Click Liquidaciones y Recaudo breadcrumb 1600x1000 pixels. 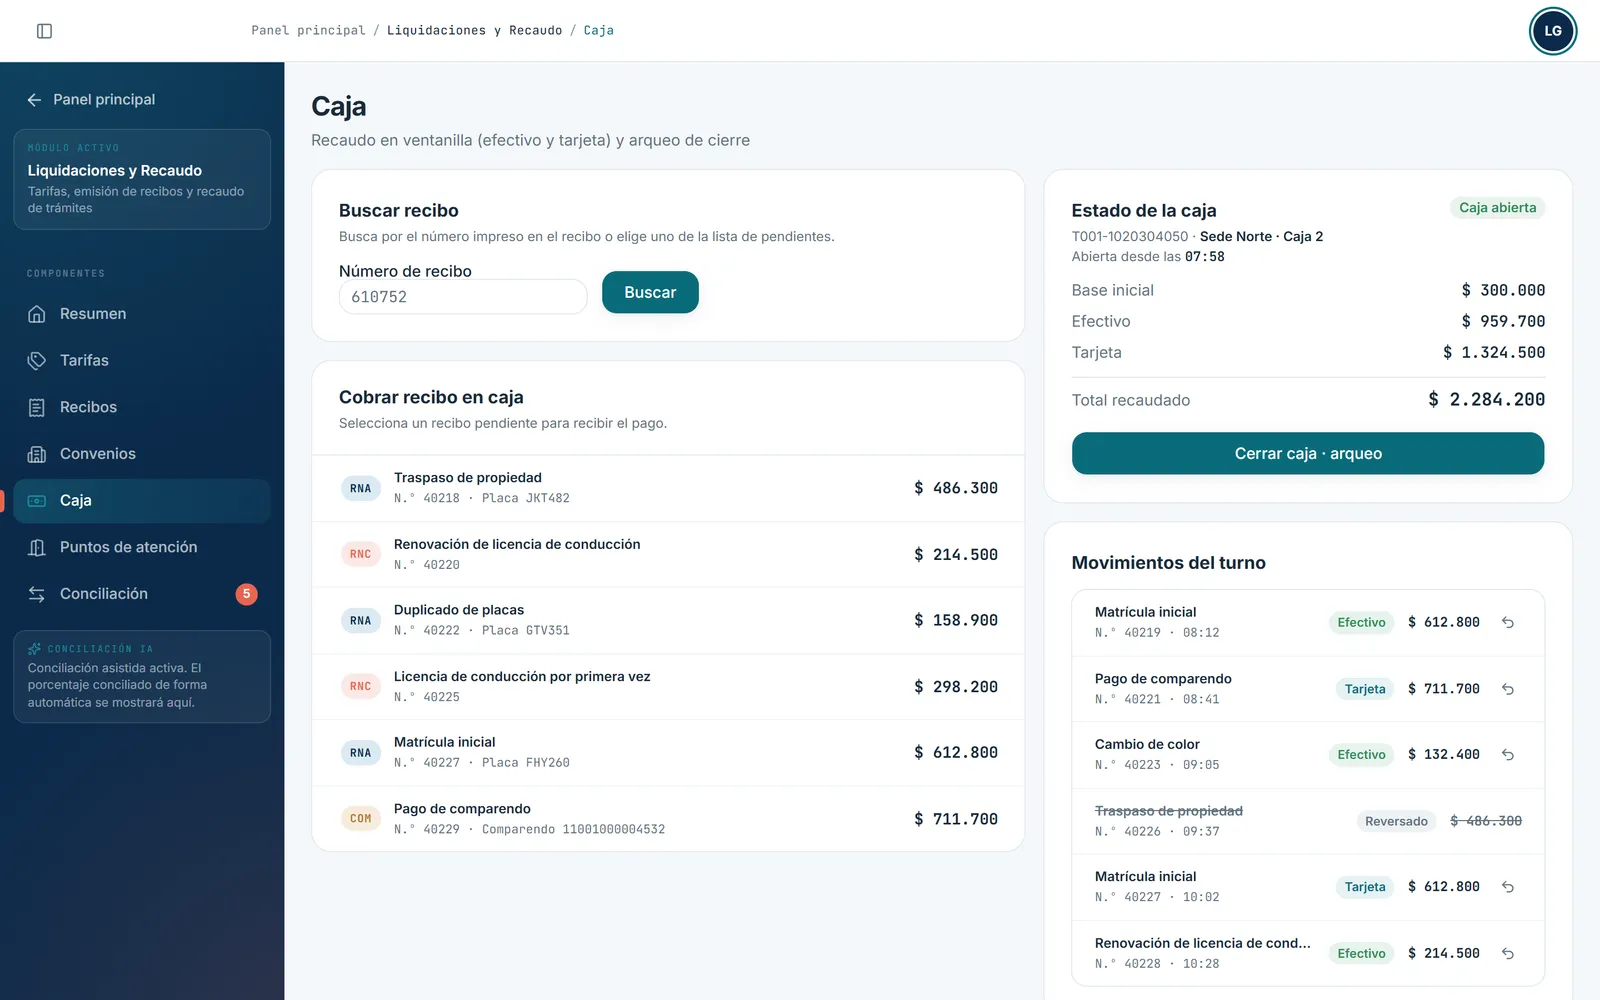(x=474, y=31)
